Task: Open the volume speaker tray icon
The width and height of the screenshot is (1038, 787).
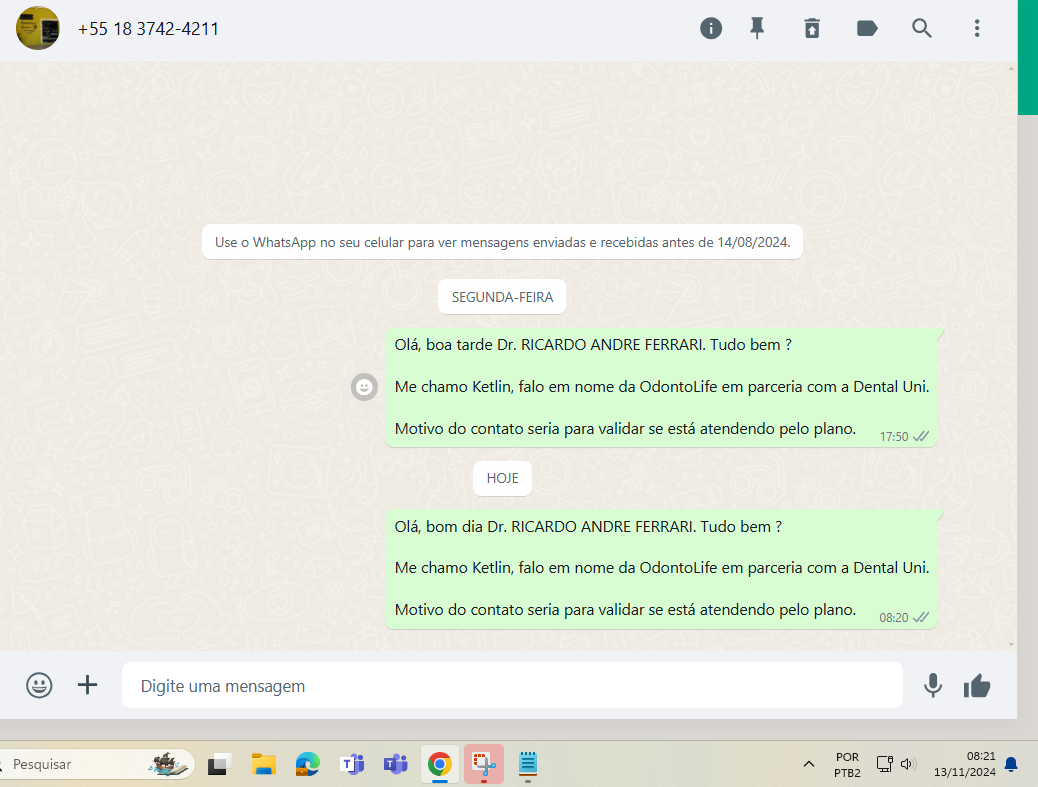Action: point(908,764)
